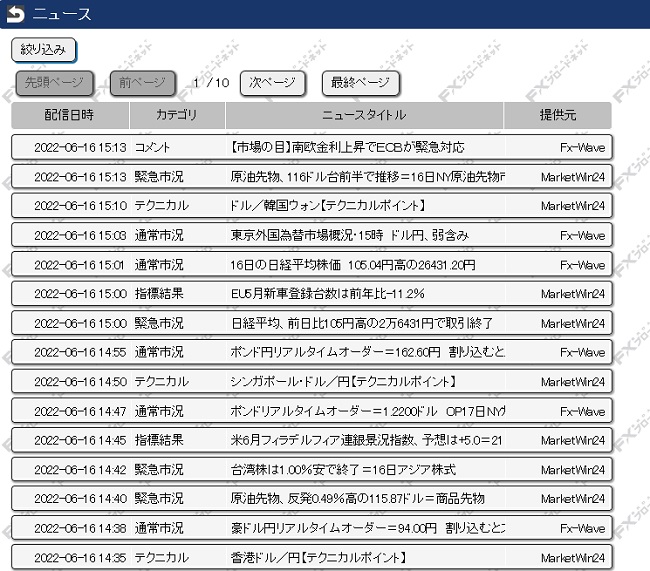The width and height of the screenshot is (650, 571).
Task: Click the page indicator 1 / 10
Action: coord(211,83)
